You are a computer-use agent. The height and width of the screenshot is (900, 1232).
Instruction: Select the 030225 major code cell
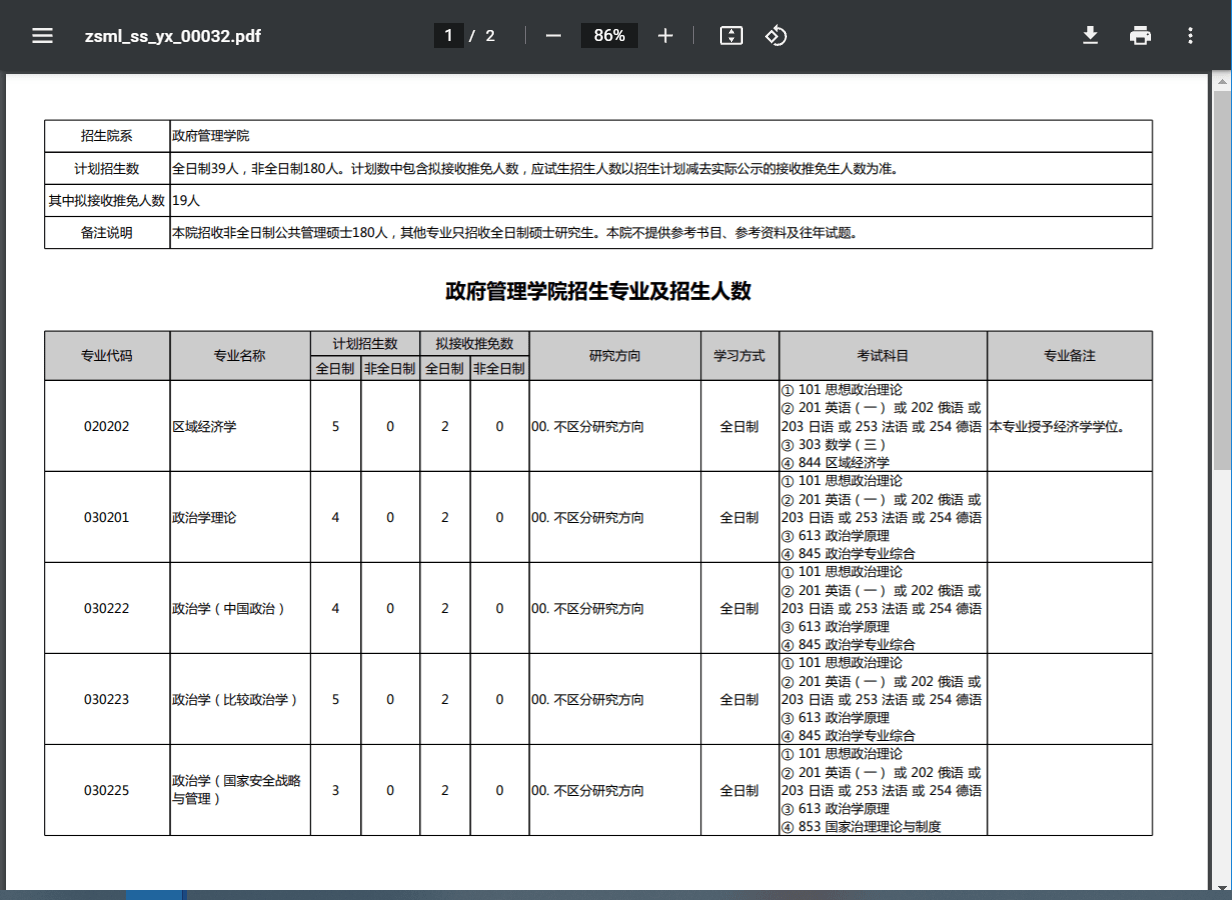pos(107,790)
